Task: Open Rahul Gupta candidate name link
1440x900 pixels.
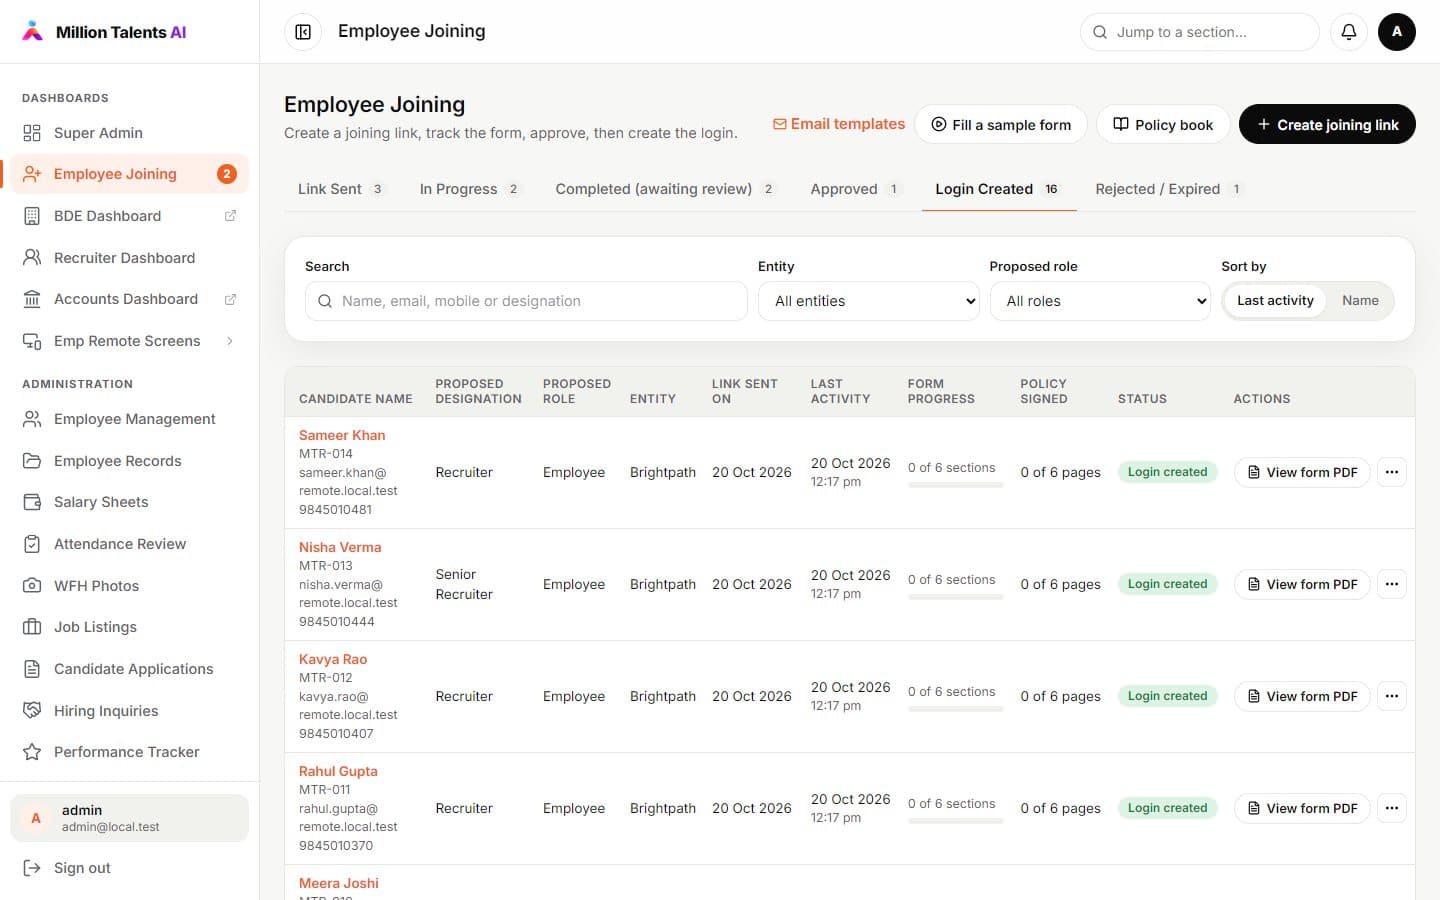Action: 338,771
